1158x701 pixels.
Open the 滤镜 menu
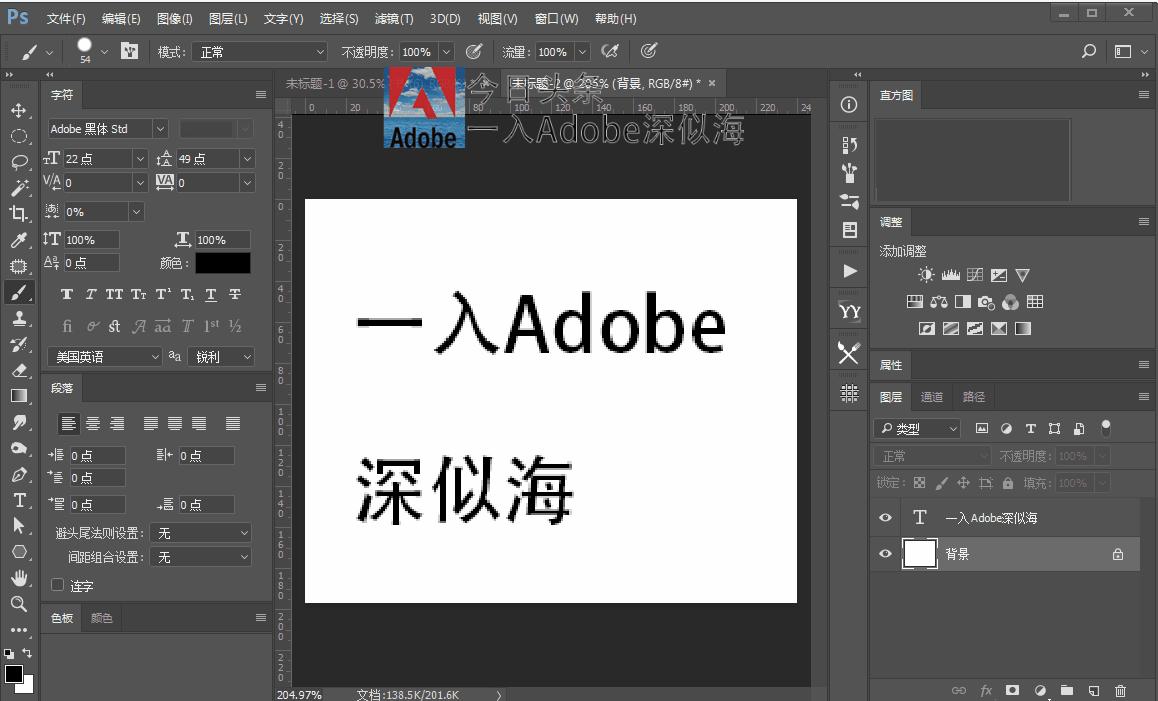click(393, 18)
